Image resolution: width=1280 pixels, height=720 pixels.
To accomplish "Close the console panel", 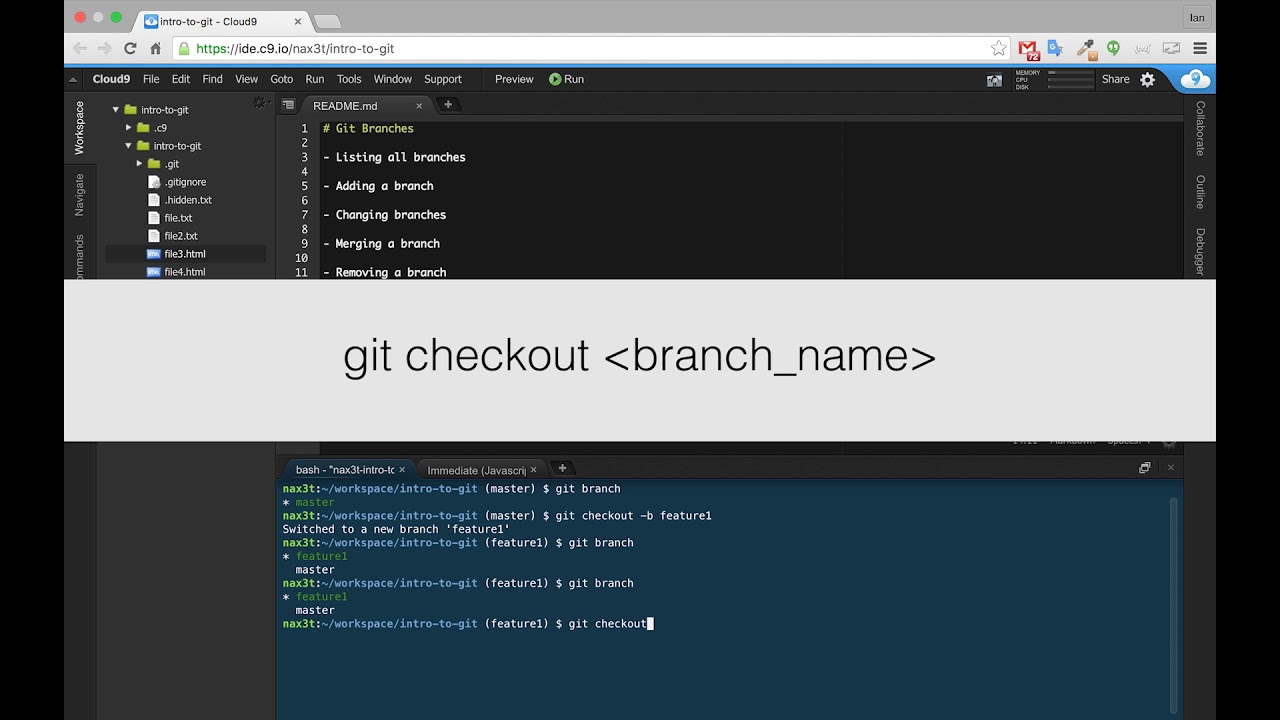I will [x=1171, y=467].
